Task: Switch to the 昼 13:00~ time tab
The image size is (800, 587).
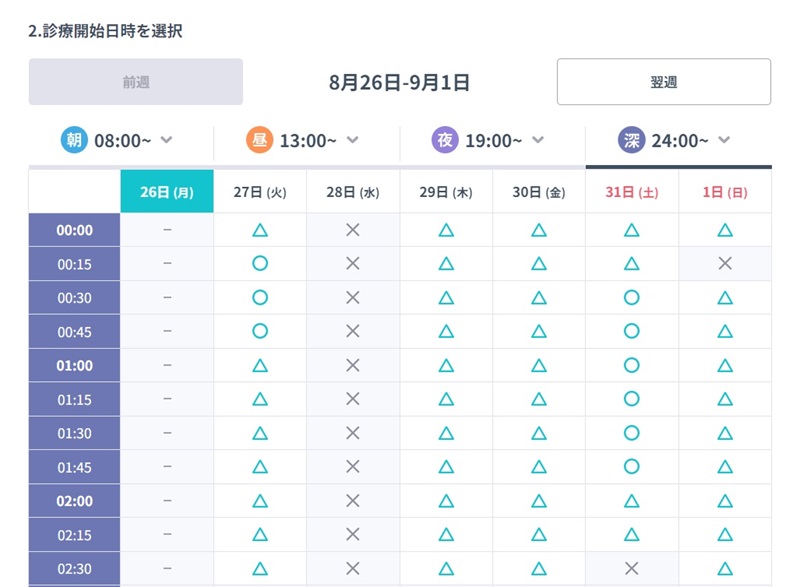Action: 307,140
